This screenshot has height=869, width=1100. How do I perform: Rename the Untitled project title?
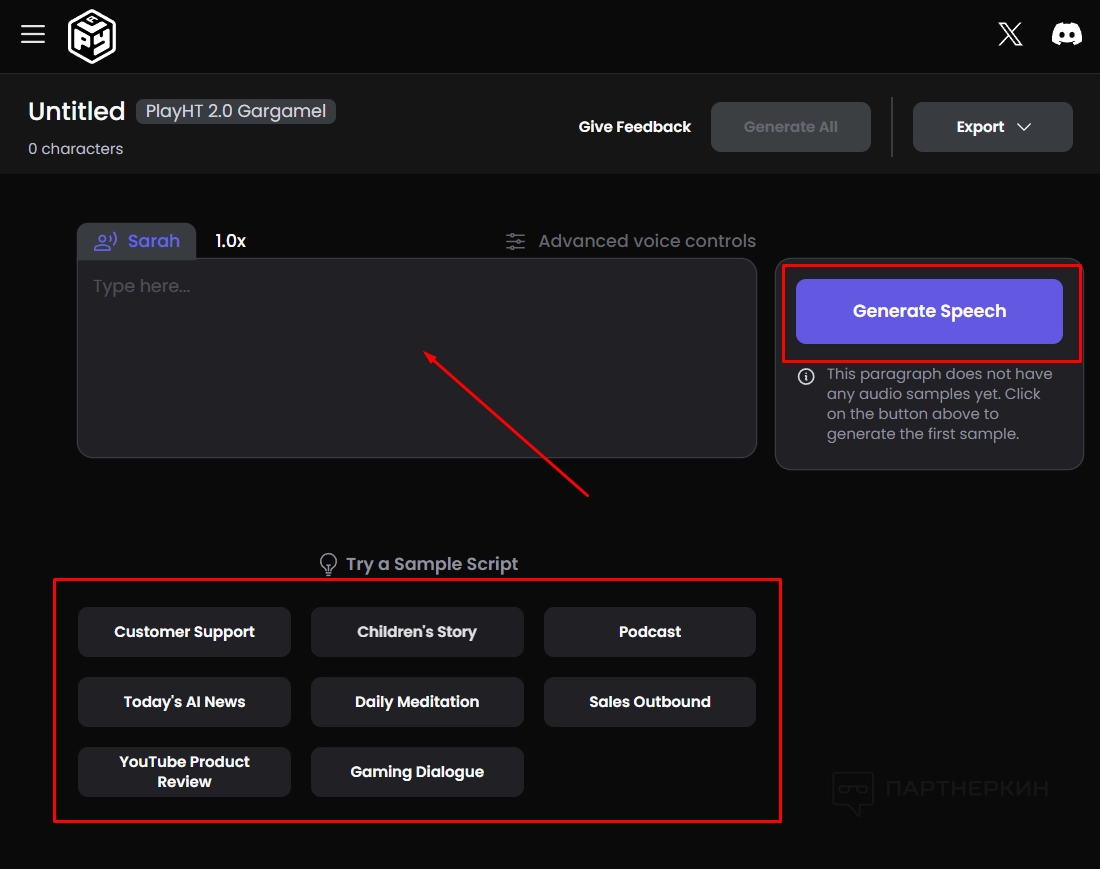[x=76, y=111]
